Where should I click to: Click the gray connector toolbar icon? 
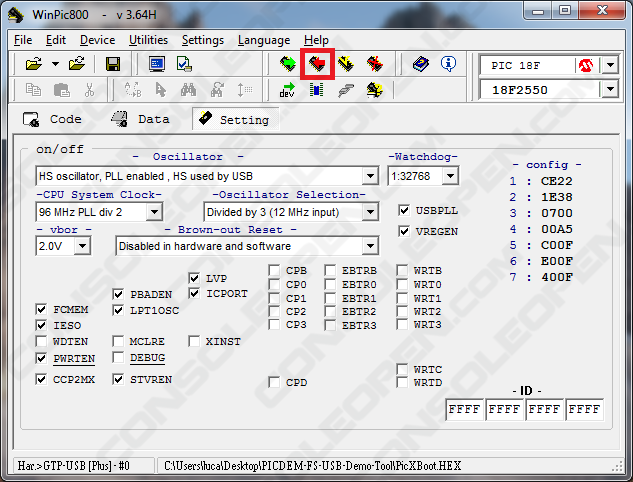(346, 90)
